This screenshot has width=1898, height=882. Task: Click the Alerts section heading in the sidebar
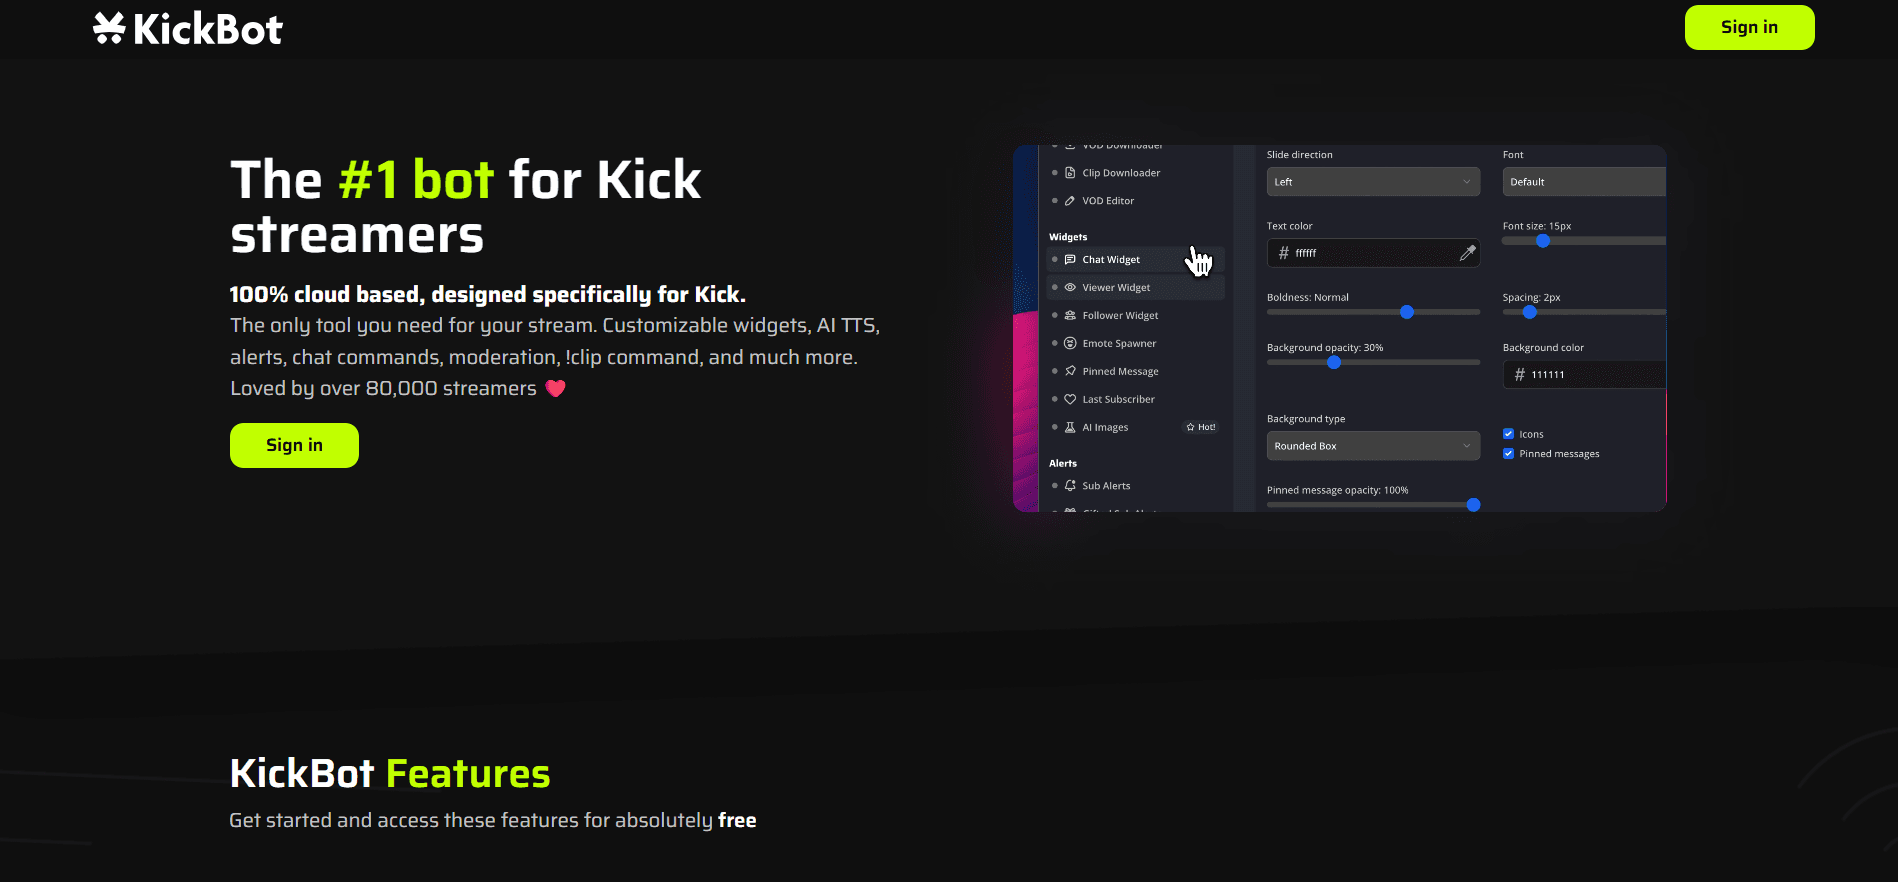[1063, 464]
